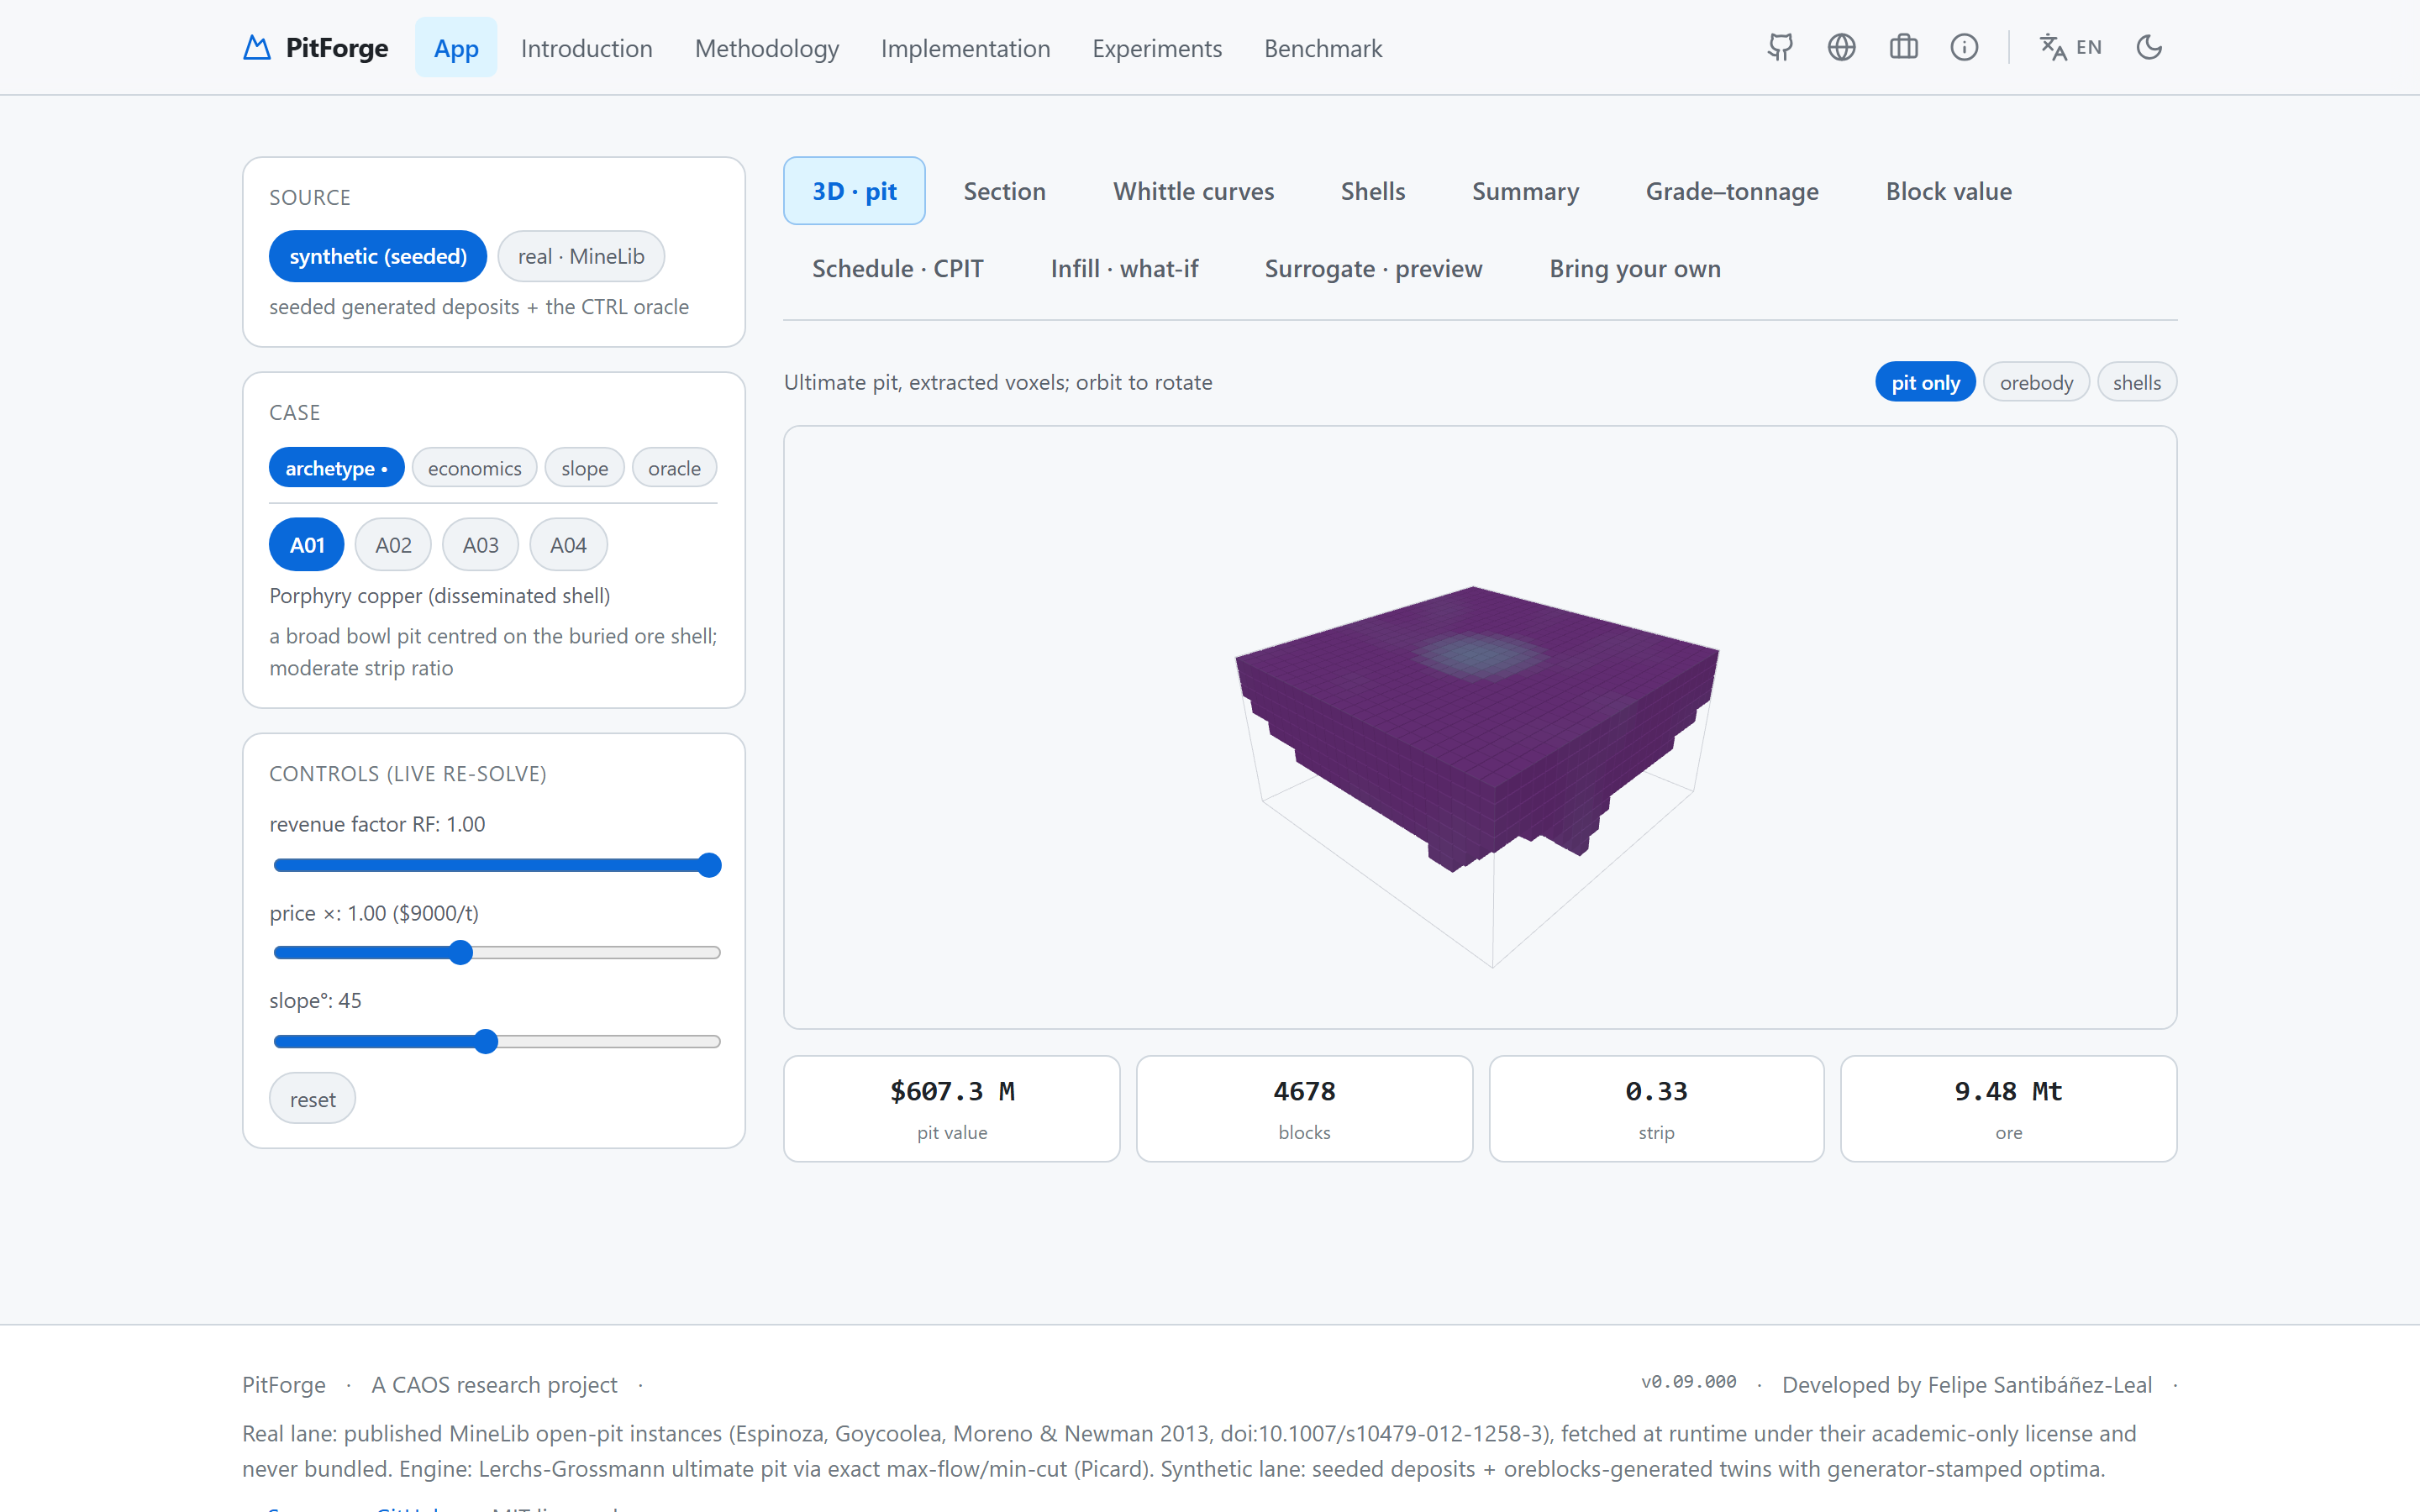The width and height of the screenshot is (2420, 1512).
Task: Adjust the price multiplier slider
Action: pyautogui.click(x=497, y=953)
